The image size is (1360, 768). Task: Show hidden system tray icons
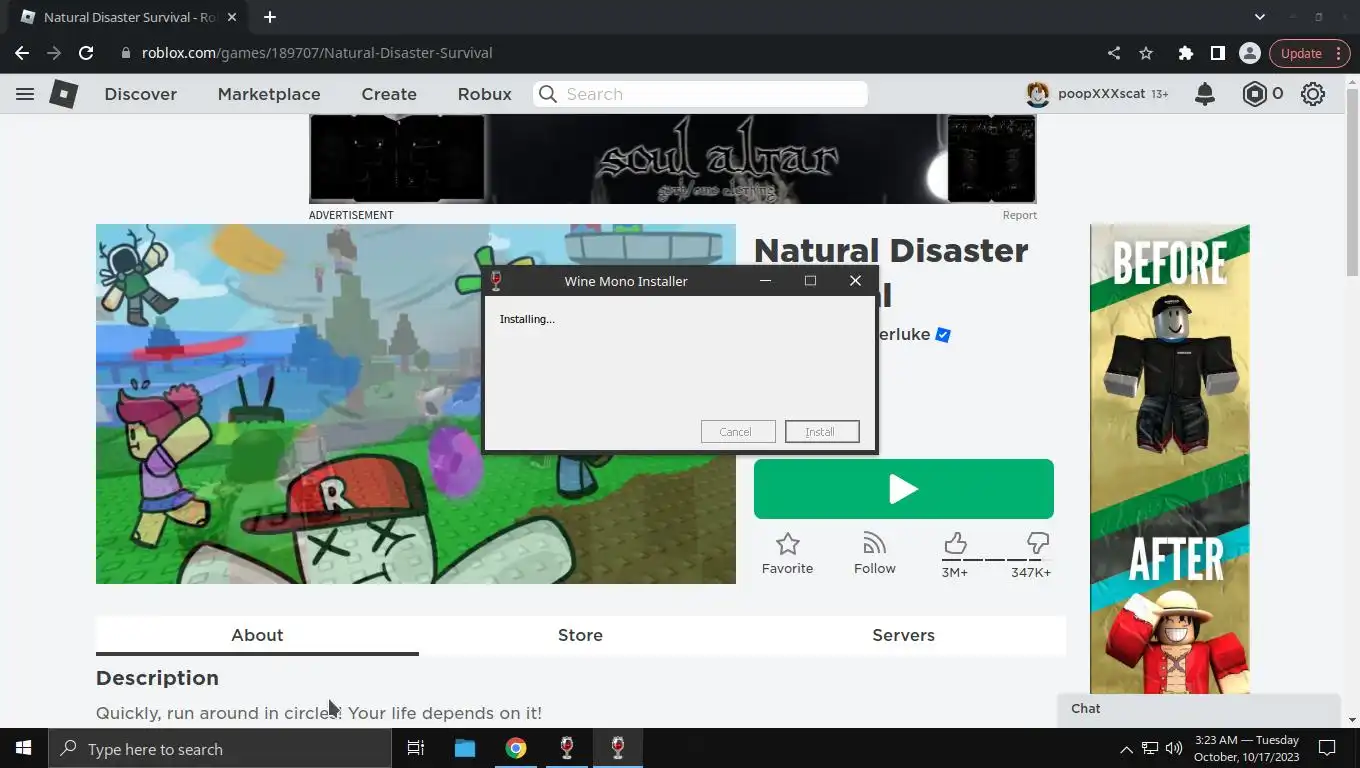(x=1126, y=748)
